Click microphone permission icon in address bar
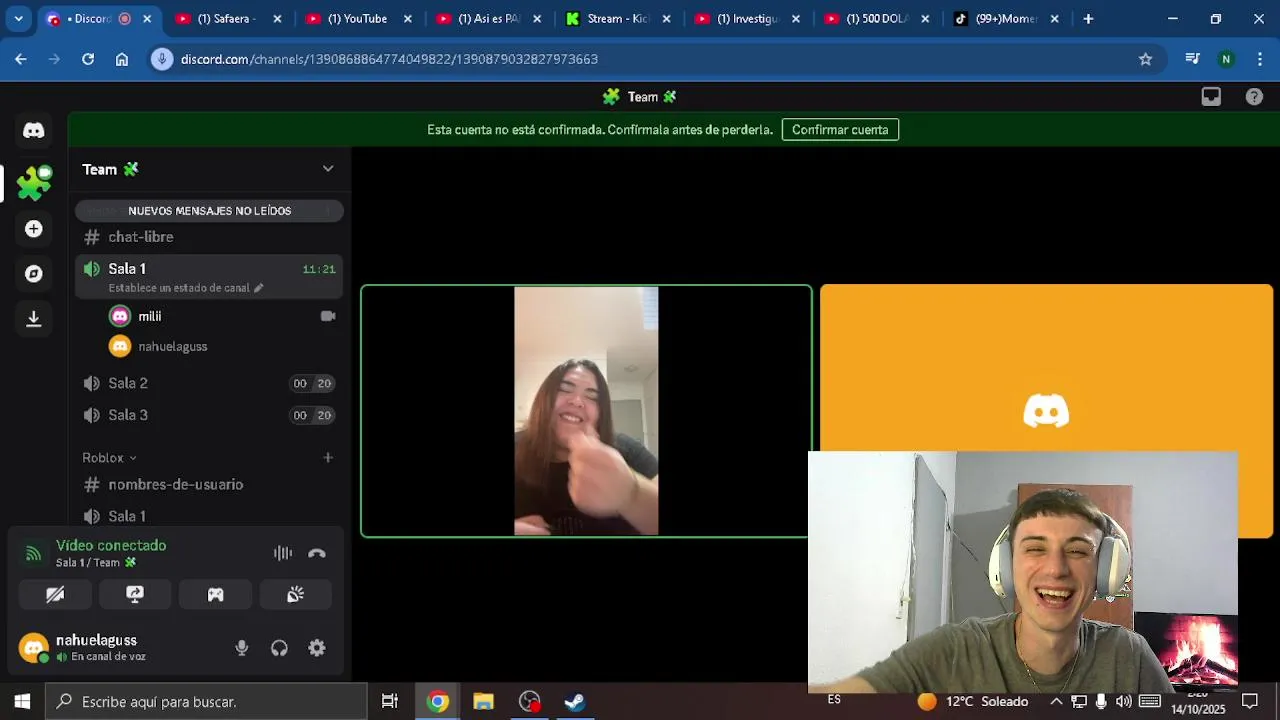The image size is (1280, 720). tap(162, 59)
